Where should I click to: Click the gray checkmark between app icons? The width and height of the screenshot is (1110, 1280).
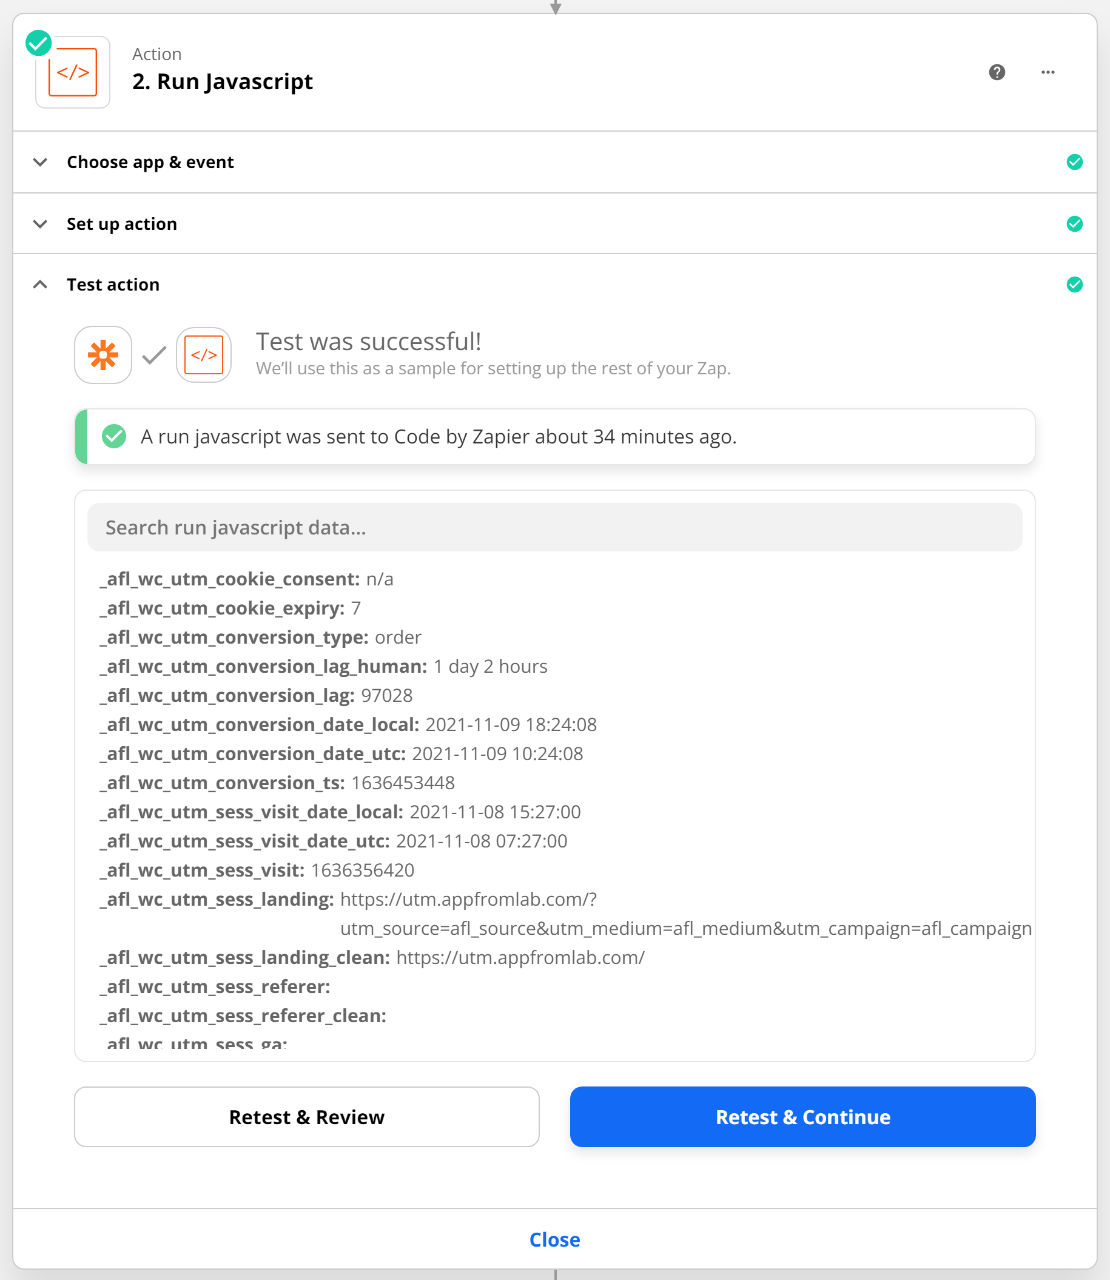coord(154,355)
